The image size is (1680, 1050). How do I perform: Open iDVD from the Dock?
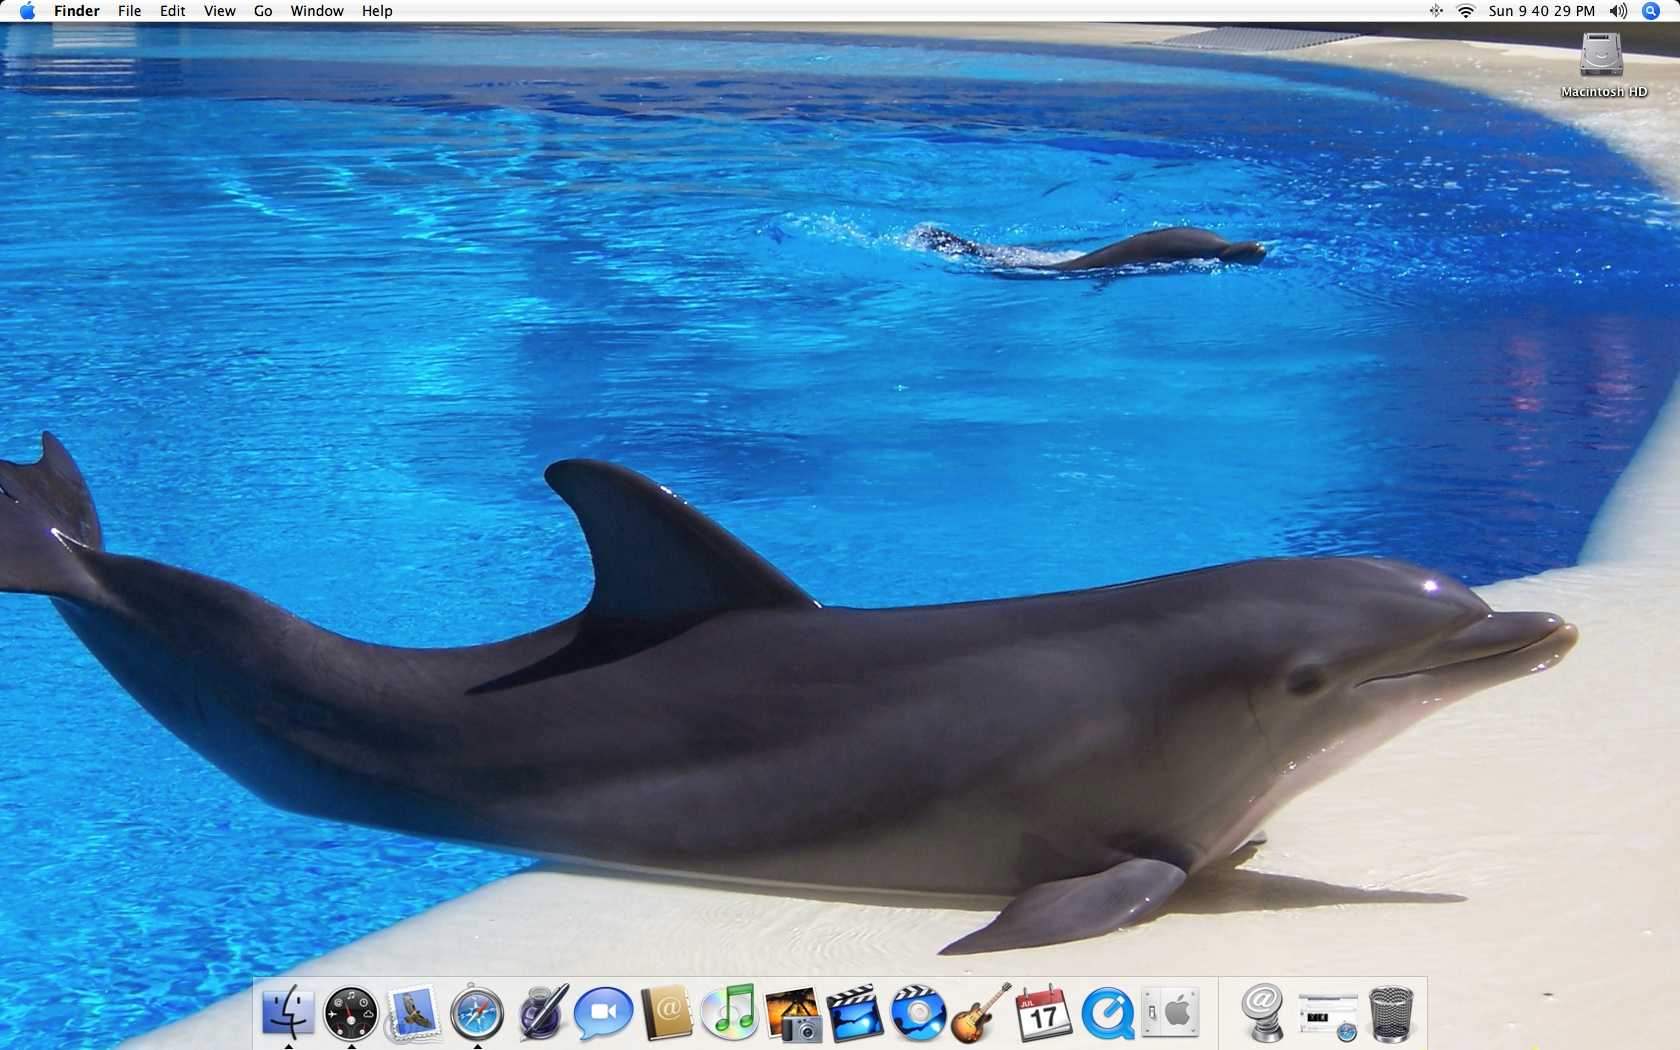pos(918,1012)
